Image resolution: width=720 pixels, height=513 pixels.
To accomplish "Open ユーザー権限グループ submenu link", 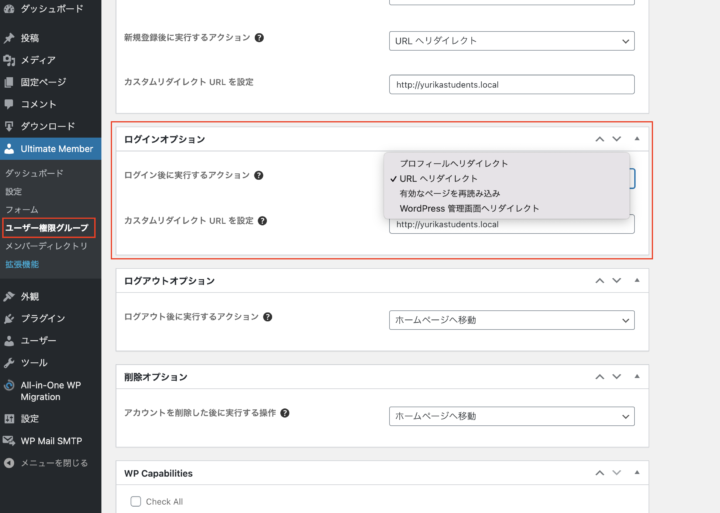I will (x=47, y=228).
